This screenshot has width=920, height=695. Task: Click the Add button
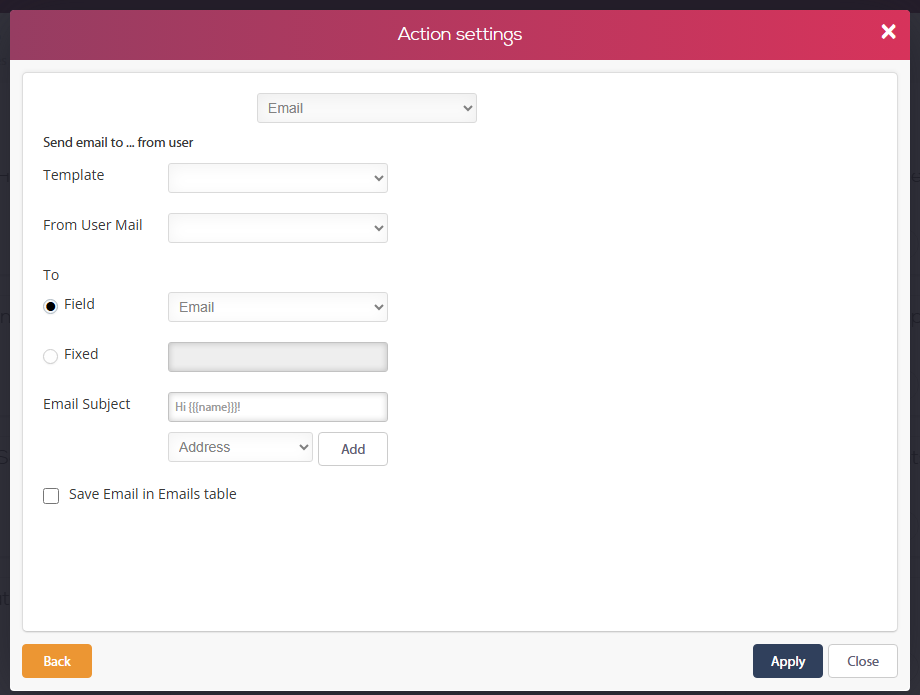coord(353,449)
